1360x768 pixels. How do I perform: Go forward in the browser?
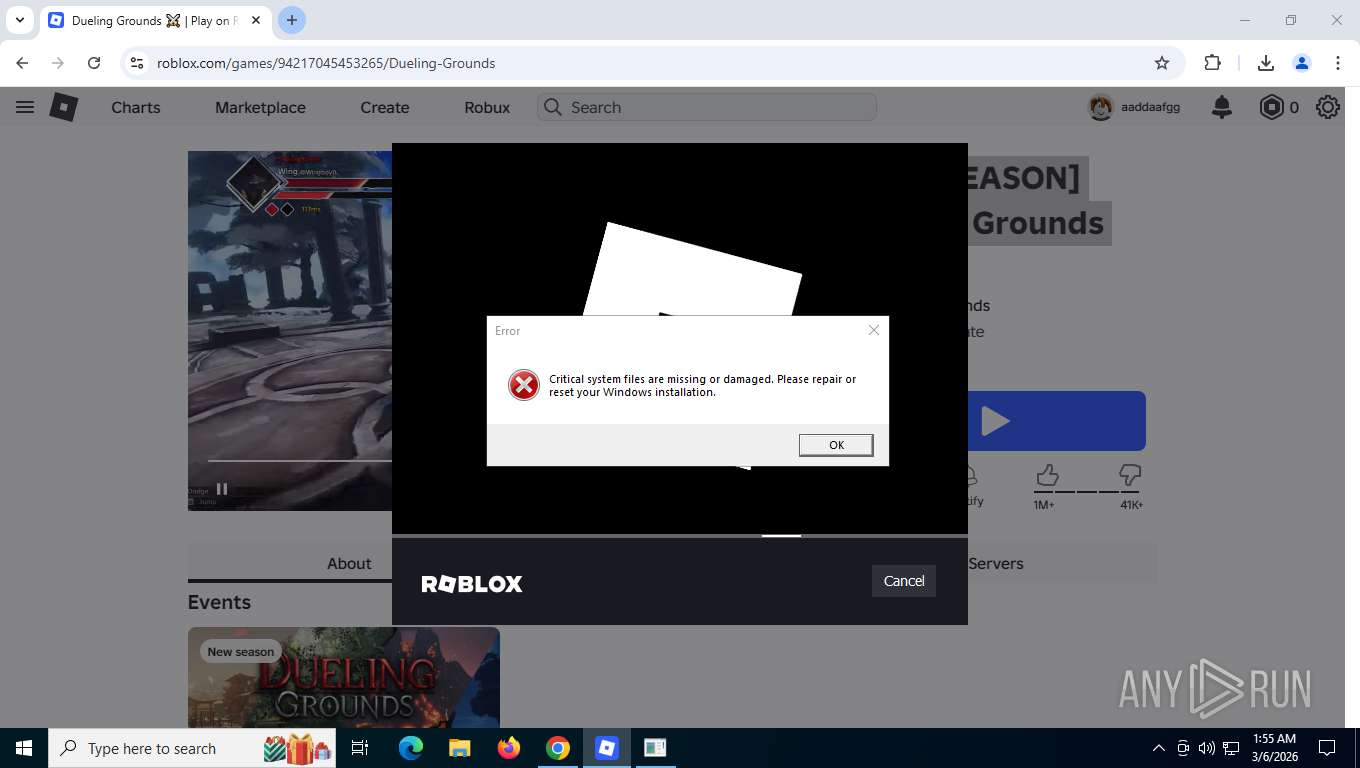58,63
